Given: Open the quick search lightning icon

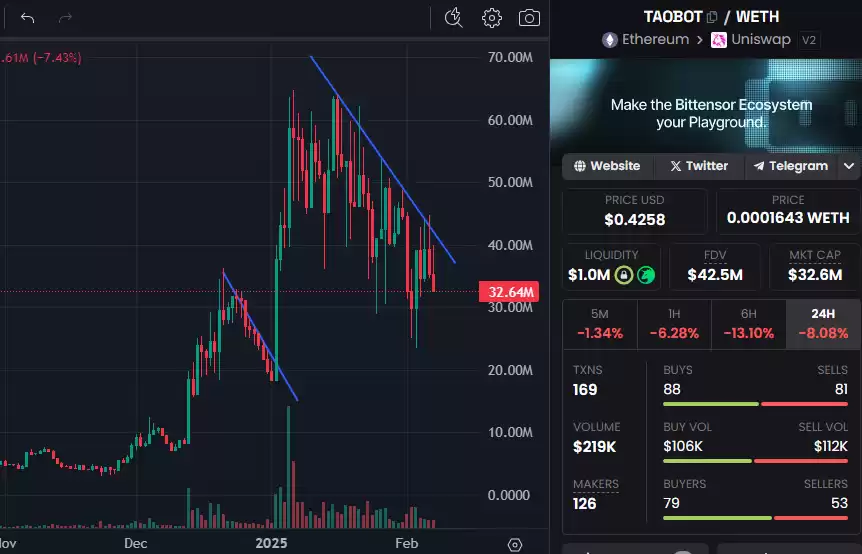Looking at the screenshot, I should tap(454, 18).
